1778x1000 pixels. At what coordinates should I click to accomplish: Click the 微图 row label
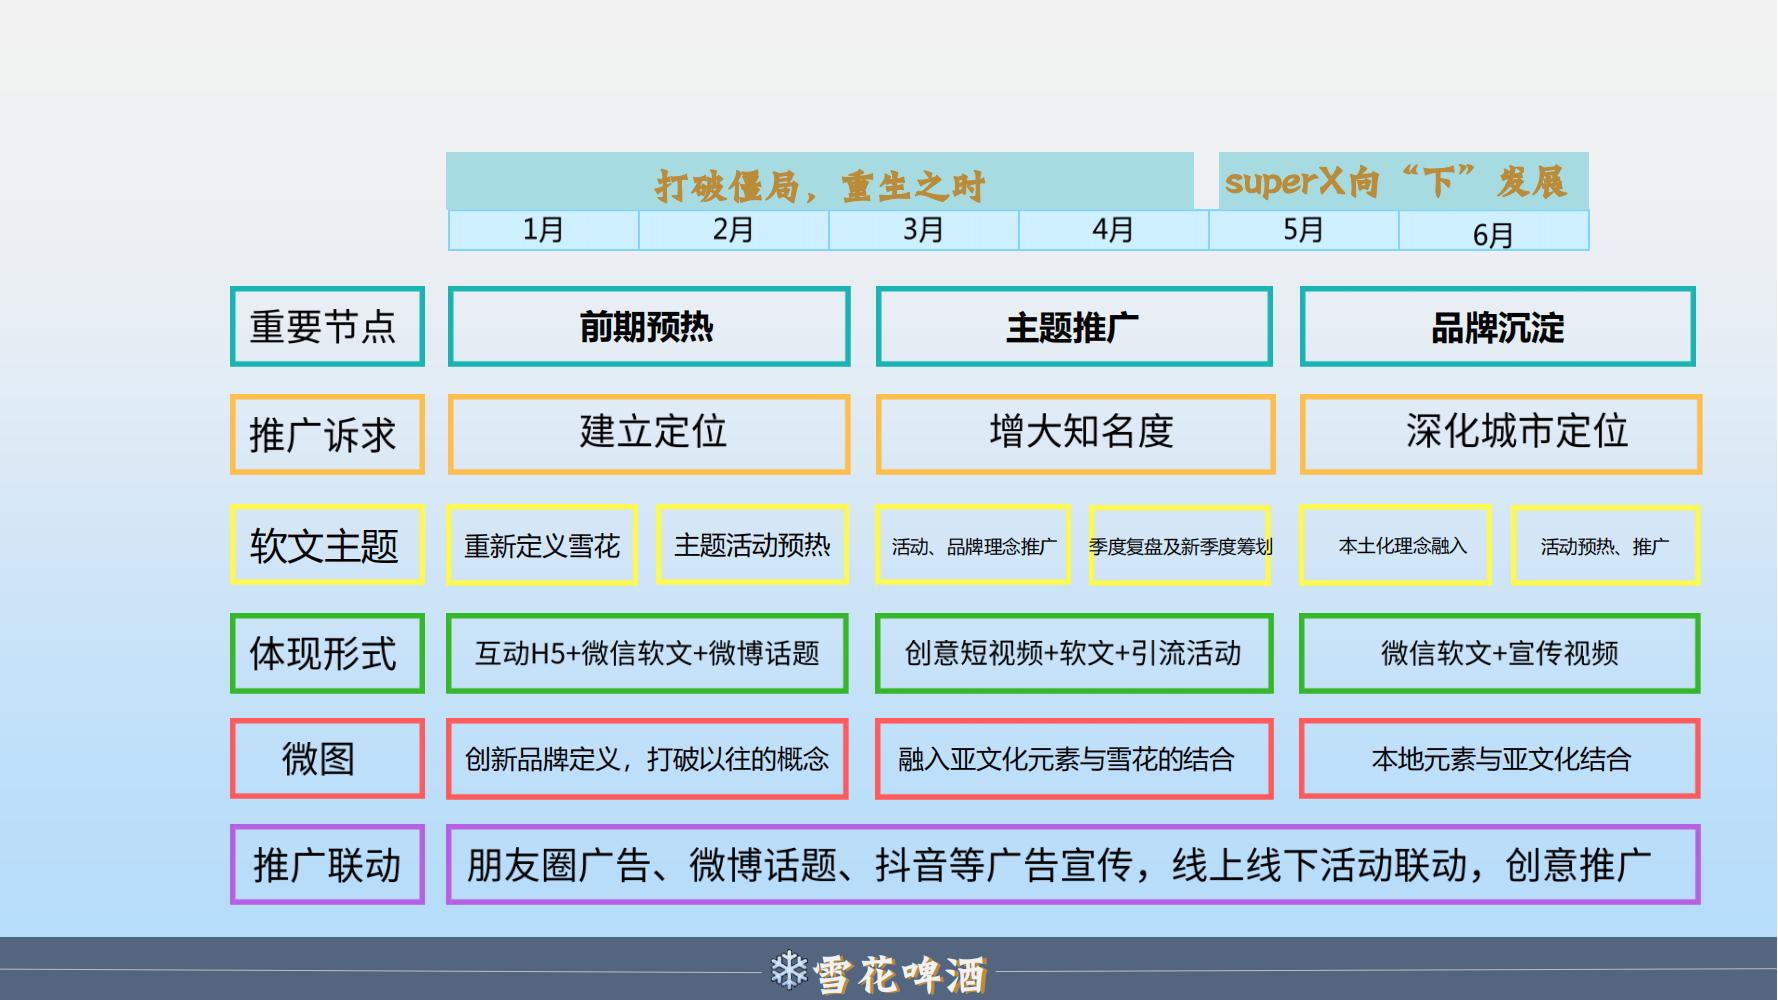327,759
